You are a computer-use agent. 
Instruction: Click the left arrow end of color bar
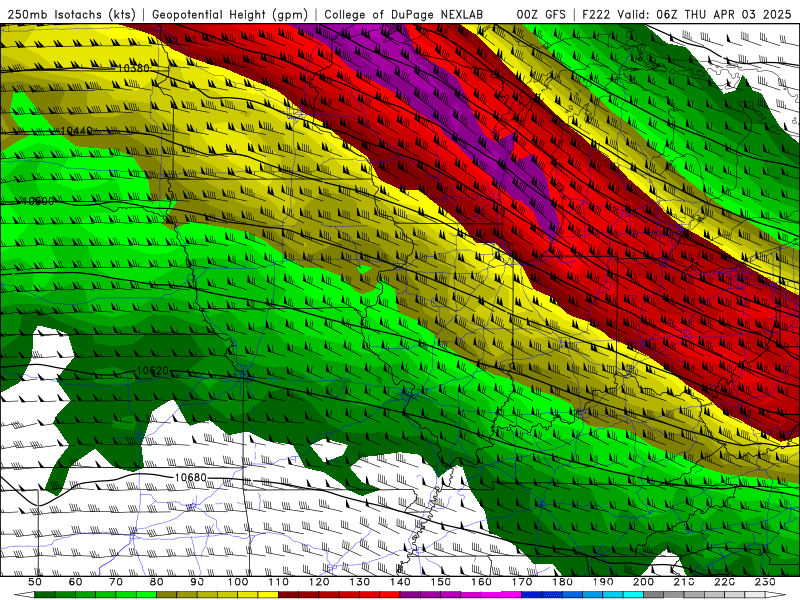pos(24,594)
